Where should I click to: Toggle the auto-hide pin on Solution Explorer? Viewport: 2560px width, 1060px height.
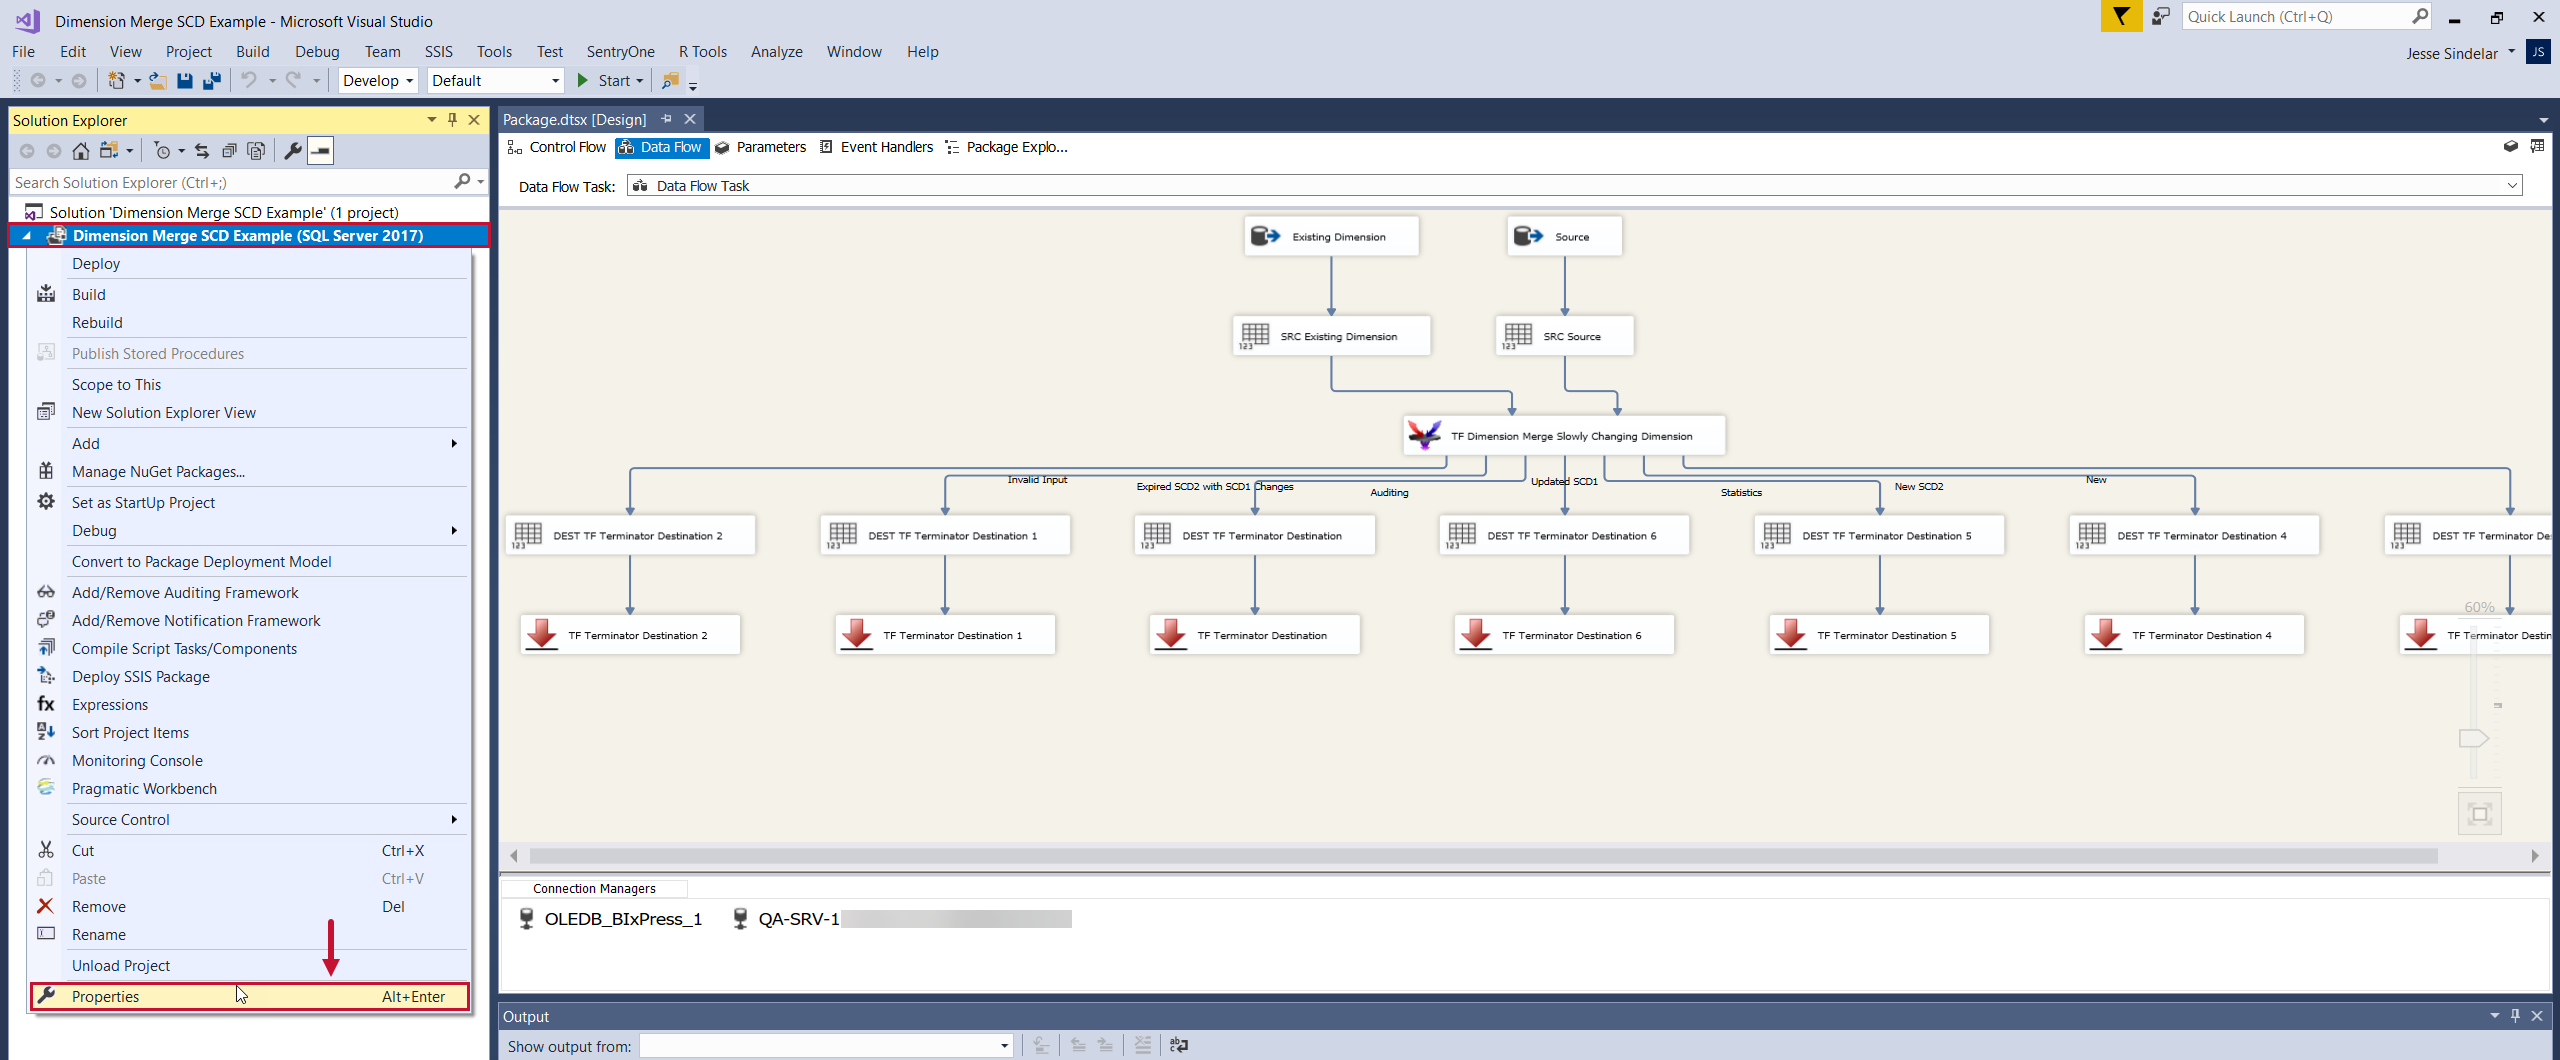(453, 119)
